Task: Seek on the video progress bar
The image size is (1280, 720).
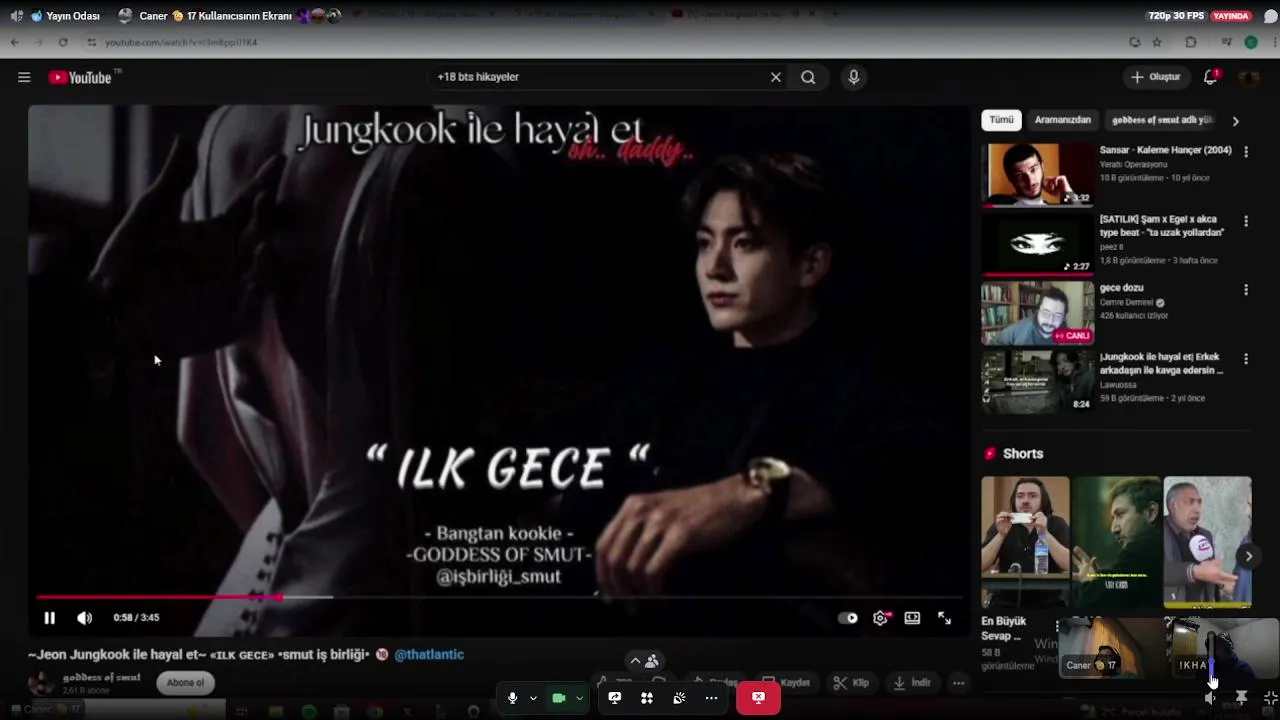Action: 499,597
